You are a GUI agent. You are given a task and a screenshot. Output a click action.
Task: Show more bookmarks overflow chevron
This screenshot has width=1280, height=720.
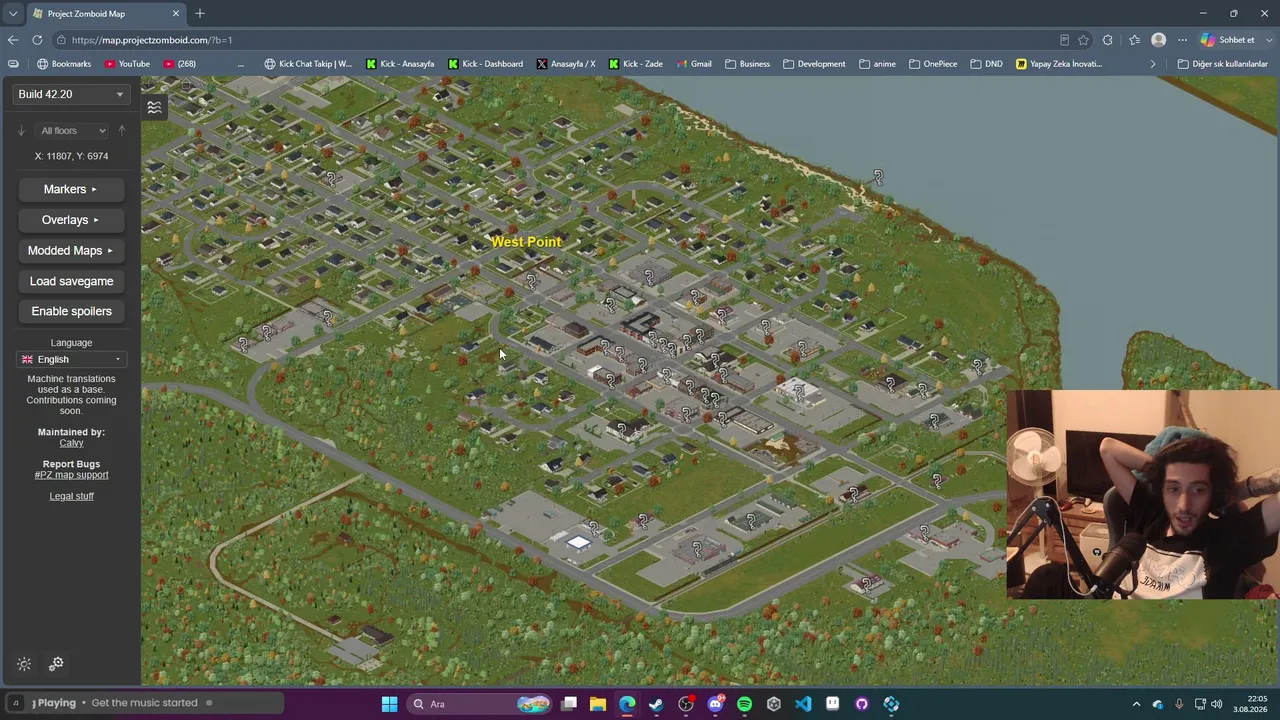pyautogui.click(x=1152, y=64)
